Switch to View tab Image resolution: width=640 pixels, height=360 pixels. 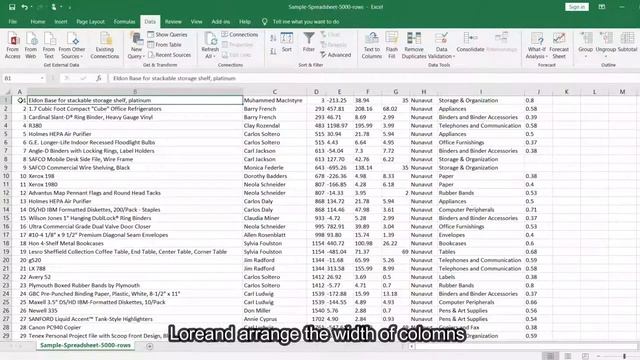click(196, 22)
